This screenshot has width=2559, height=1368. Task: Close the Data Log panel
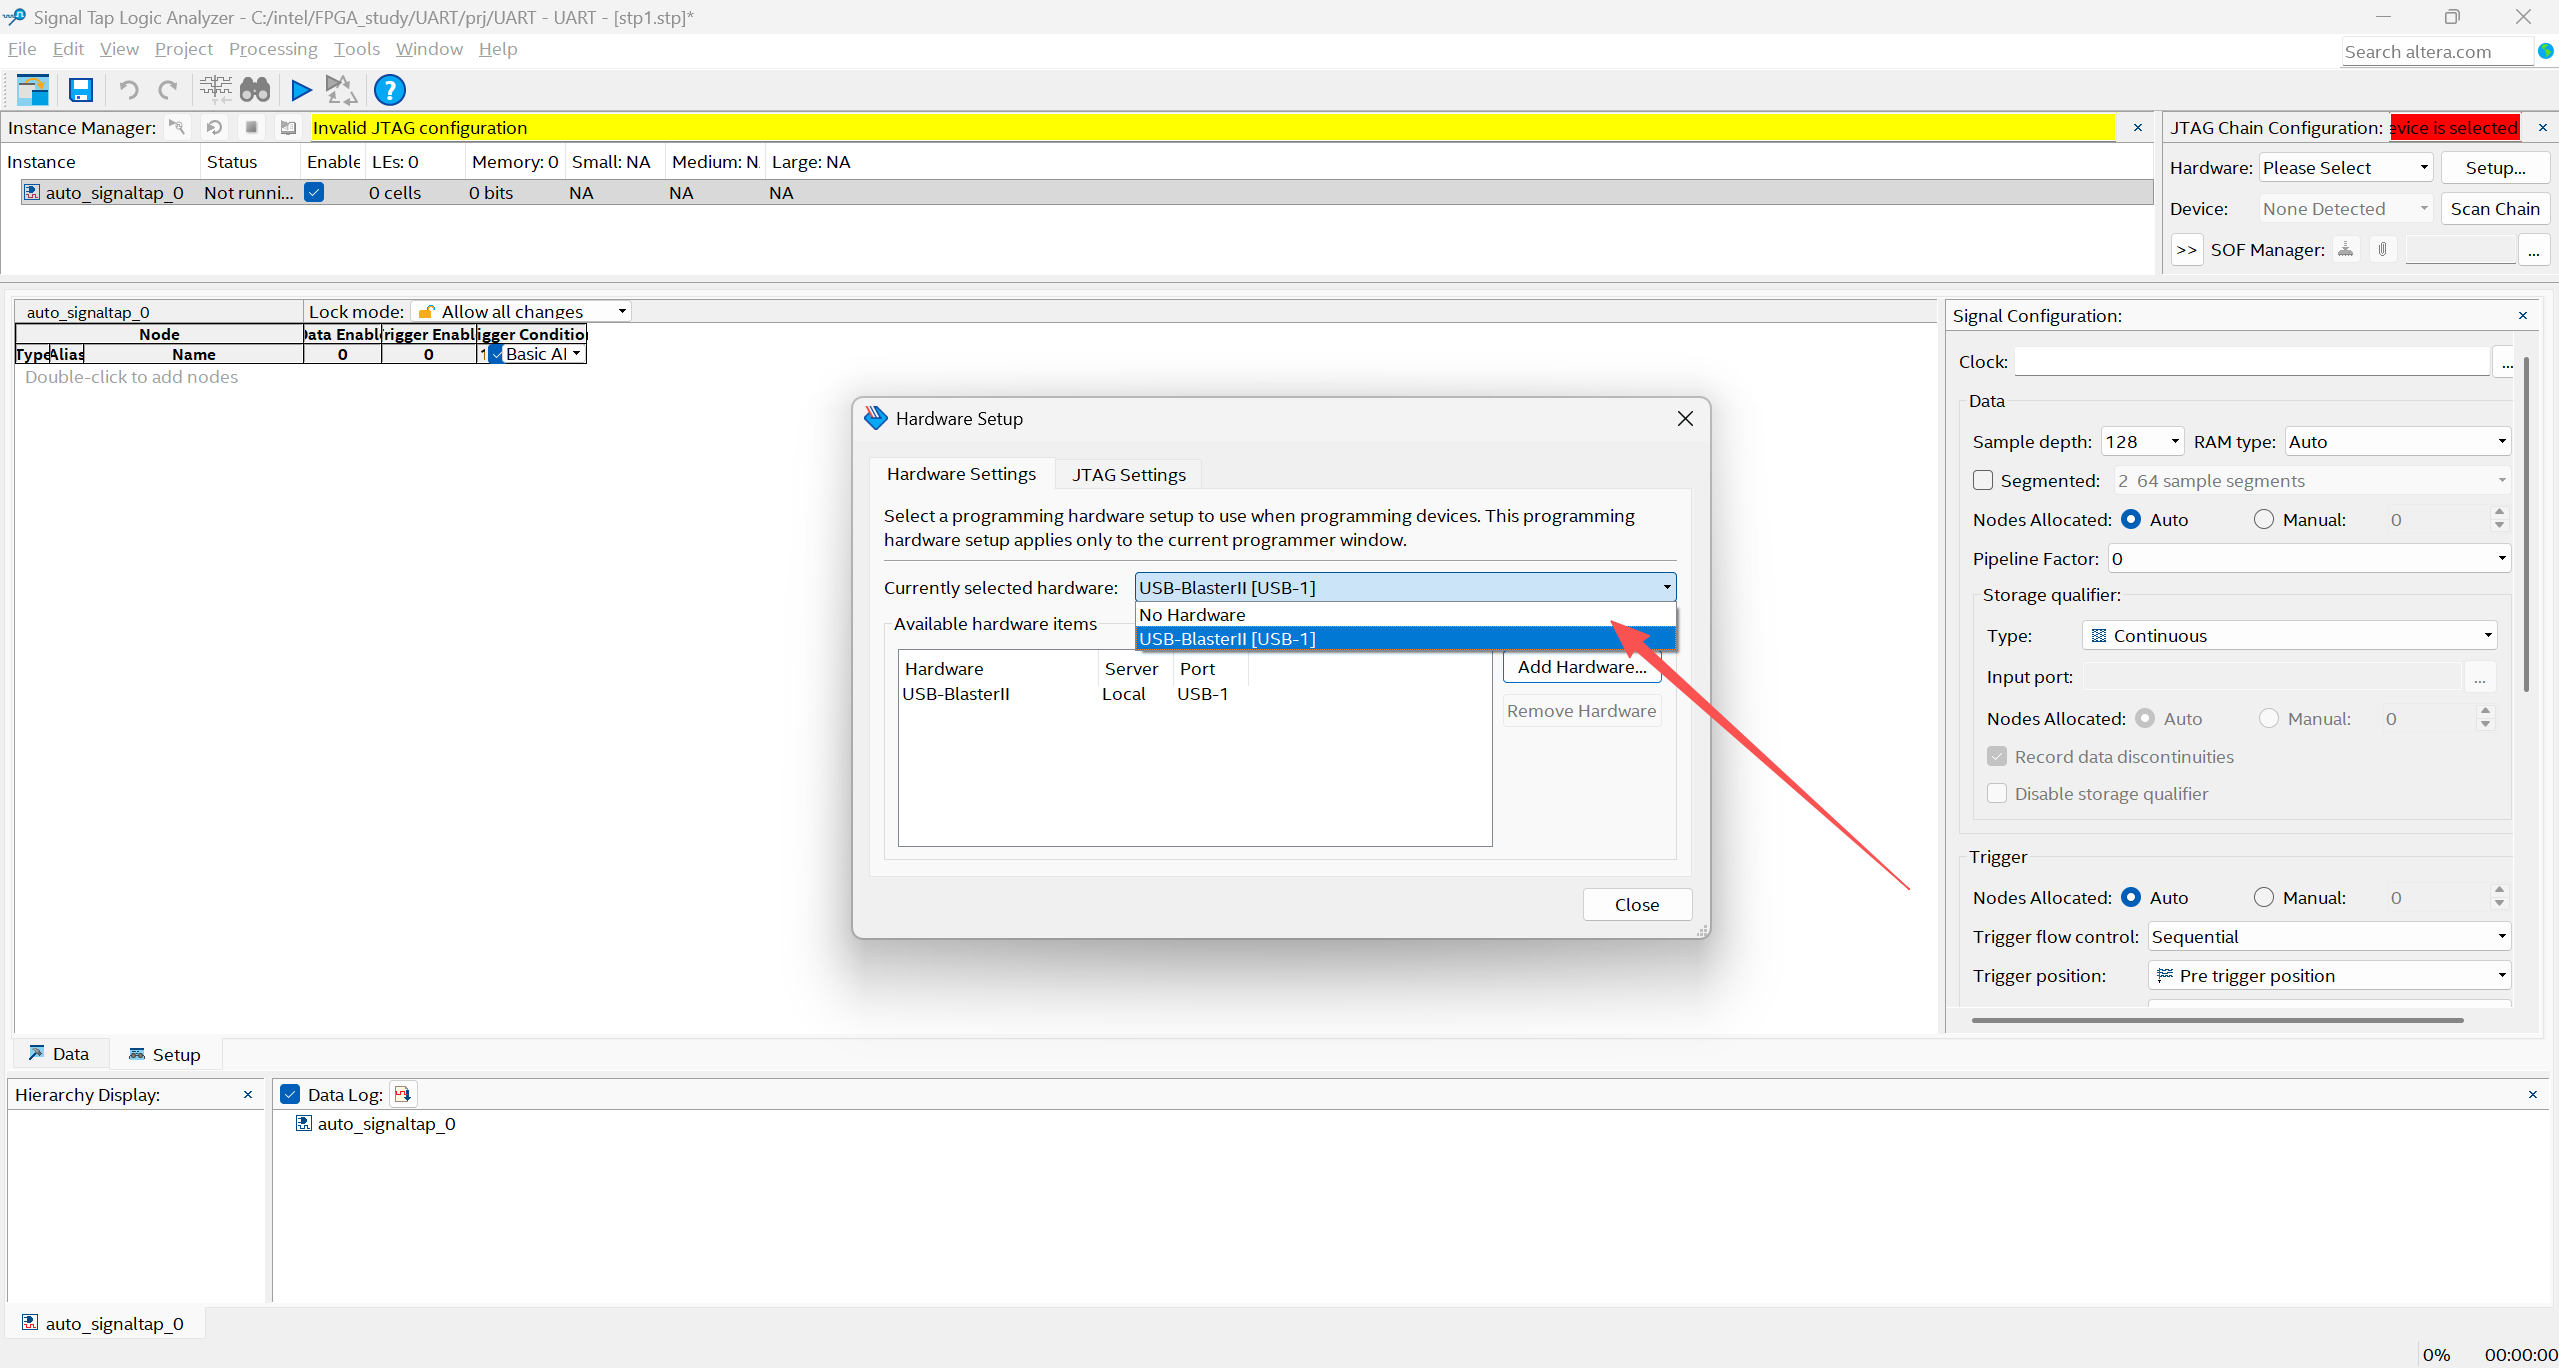[2533, 1094]
